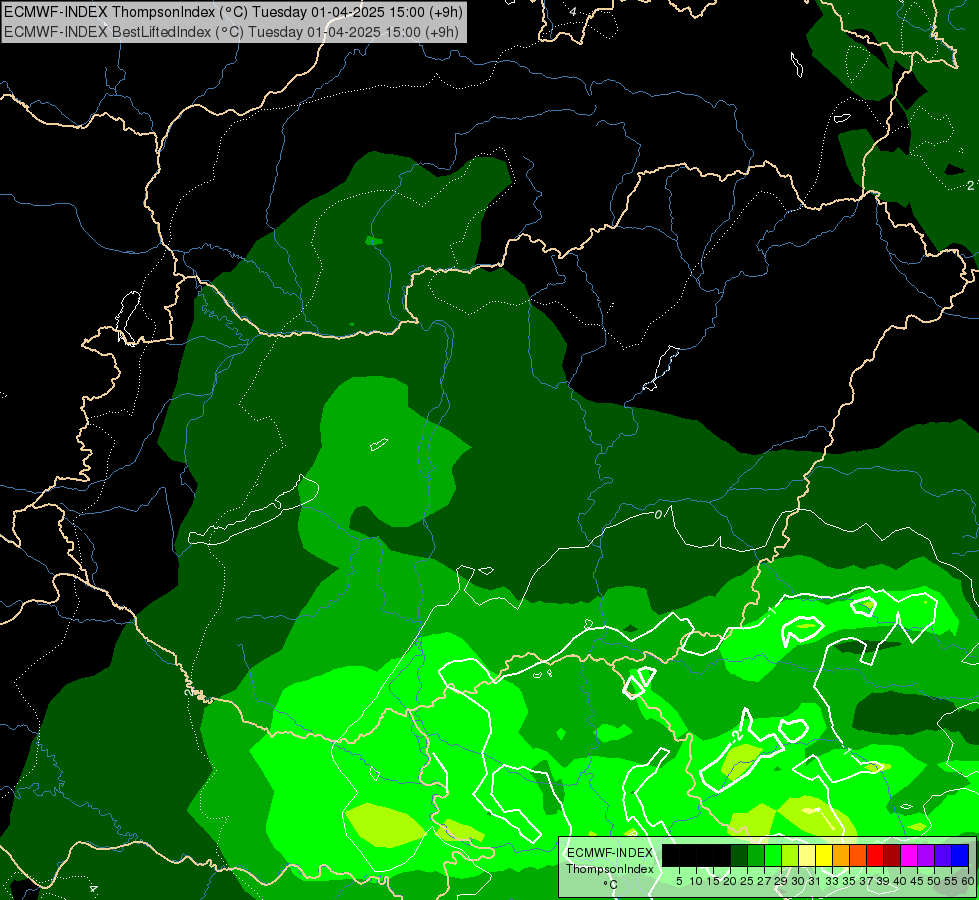The width and height of the screenshot is (979, 900).
Task: Click the ThompsonIndex label in legend
Action: [610, 869]
